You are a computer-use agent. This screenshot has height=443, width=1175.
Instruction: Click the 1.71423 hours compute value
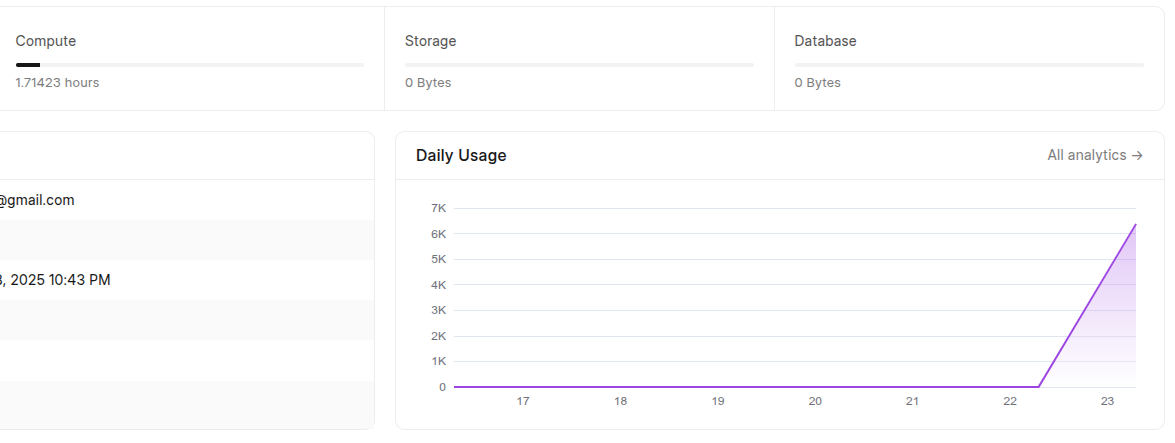tap(57, 82)
